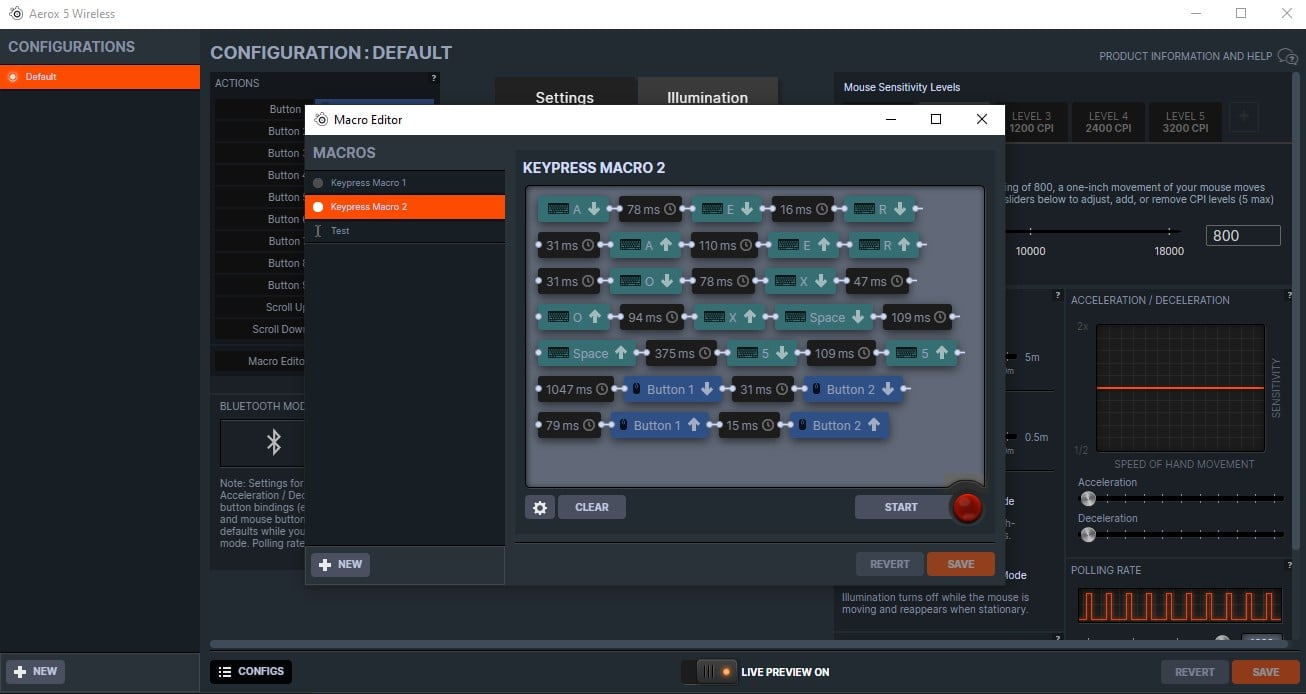The width and height of the screenshot is (1306, 694).
Task: Select the Test macro entry
Action: point(340,231)
